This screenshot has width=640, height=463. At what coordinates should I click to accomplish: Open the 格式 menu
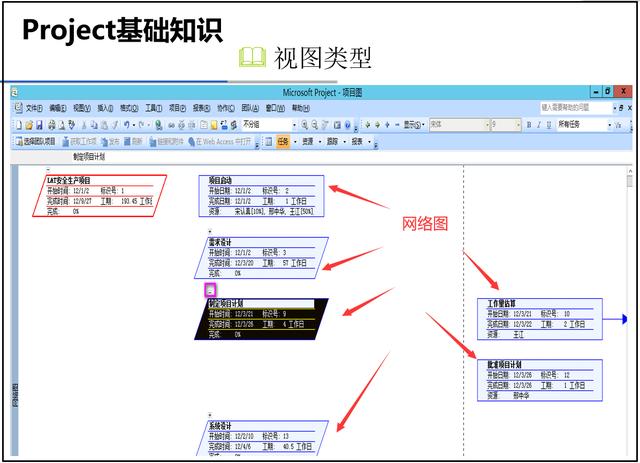[129, 108]
